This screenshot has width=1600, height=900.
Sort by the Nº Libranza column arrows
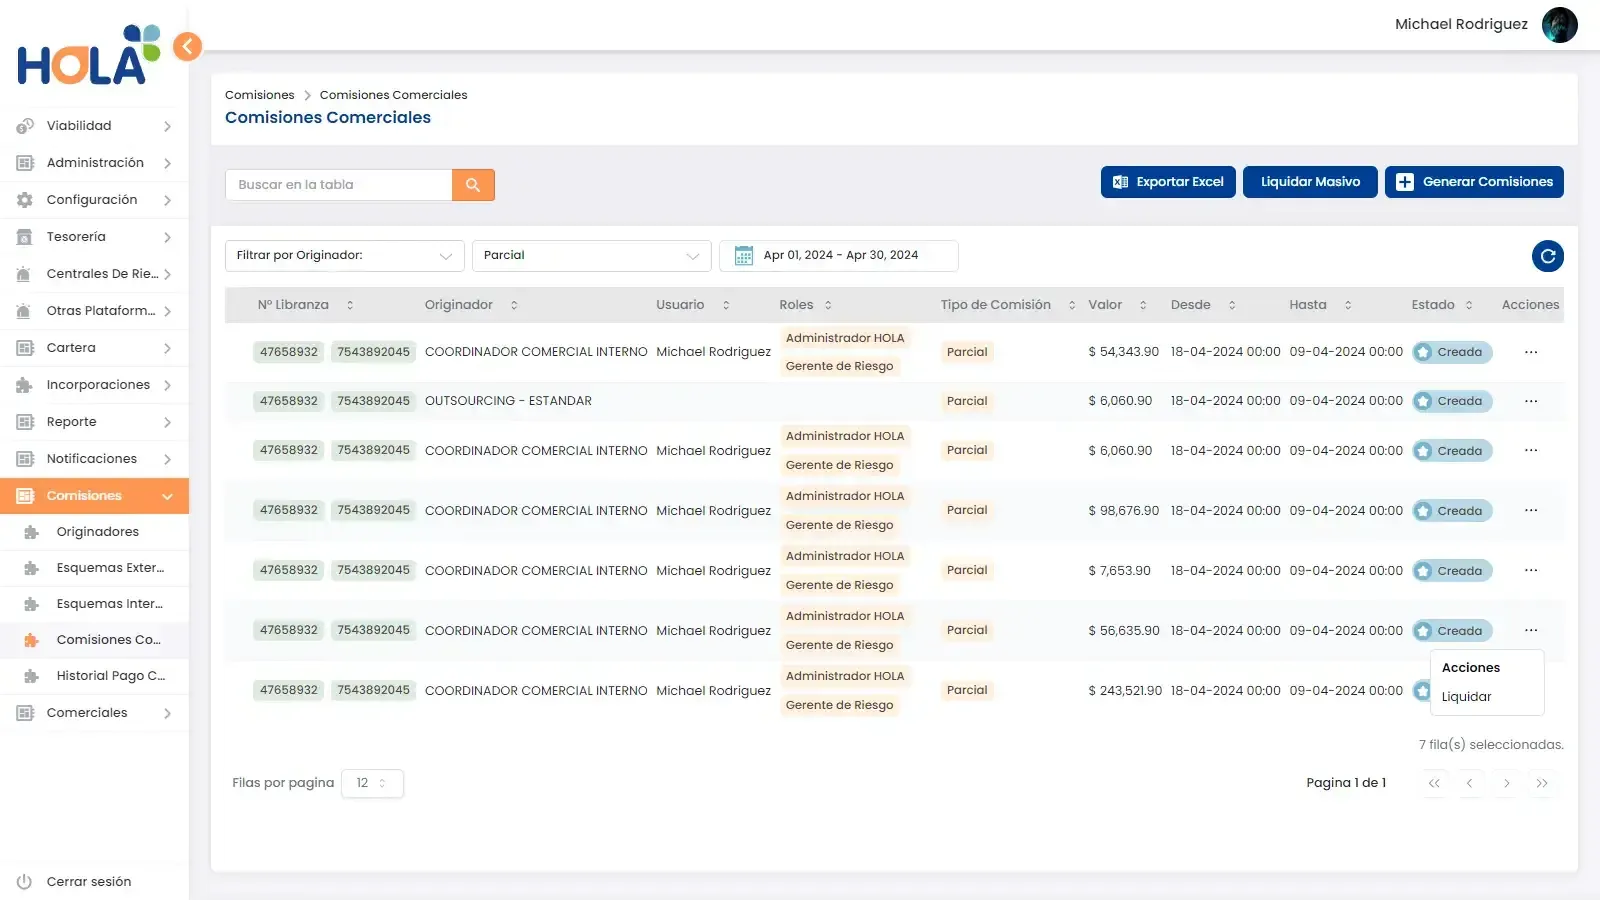350,305
